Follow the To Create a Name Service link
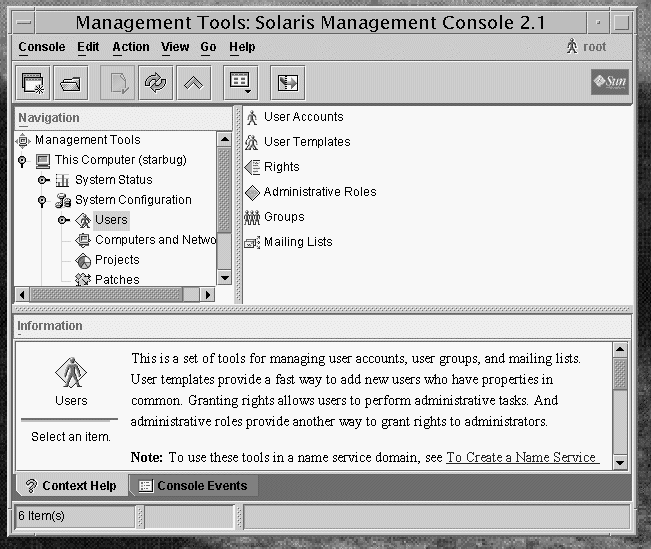Image resolution: width=651 pixels, height=549 pixels. [521, 457]
